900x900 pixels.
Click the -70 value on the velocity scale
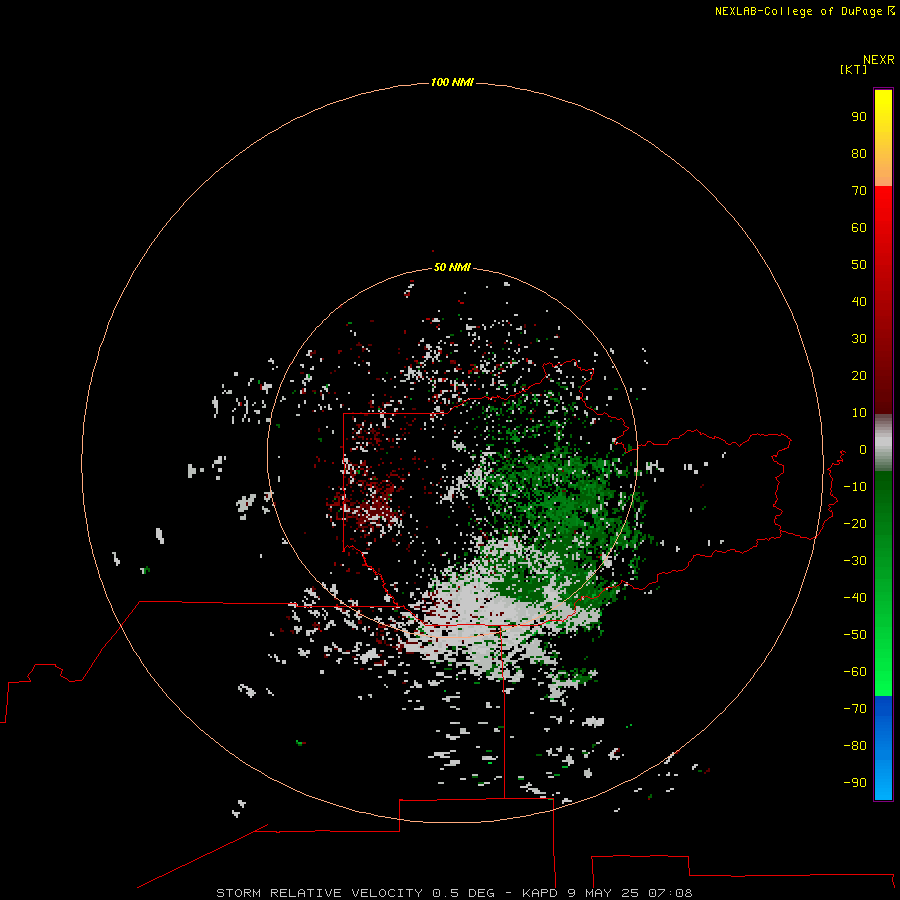pos(855,708)
